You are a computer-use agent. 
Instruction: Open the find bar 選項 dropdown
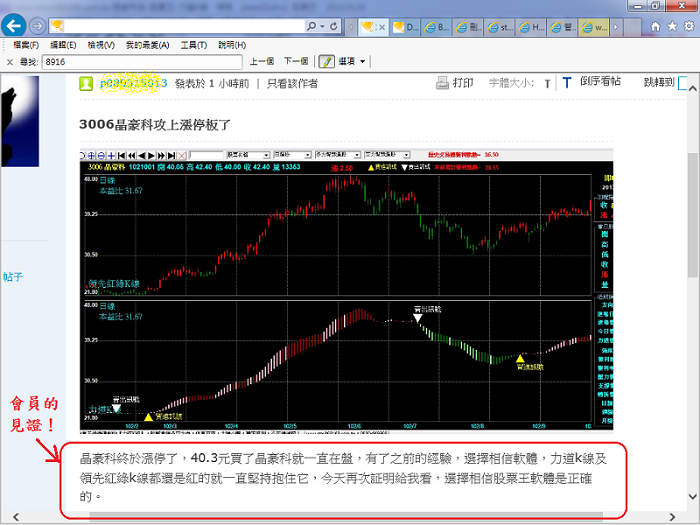(x=352, y=62)
